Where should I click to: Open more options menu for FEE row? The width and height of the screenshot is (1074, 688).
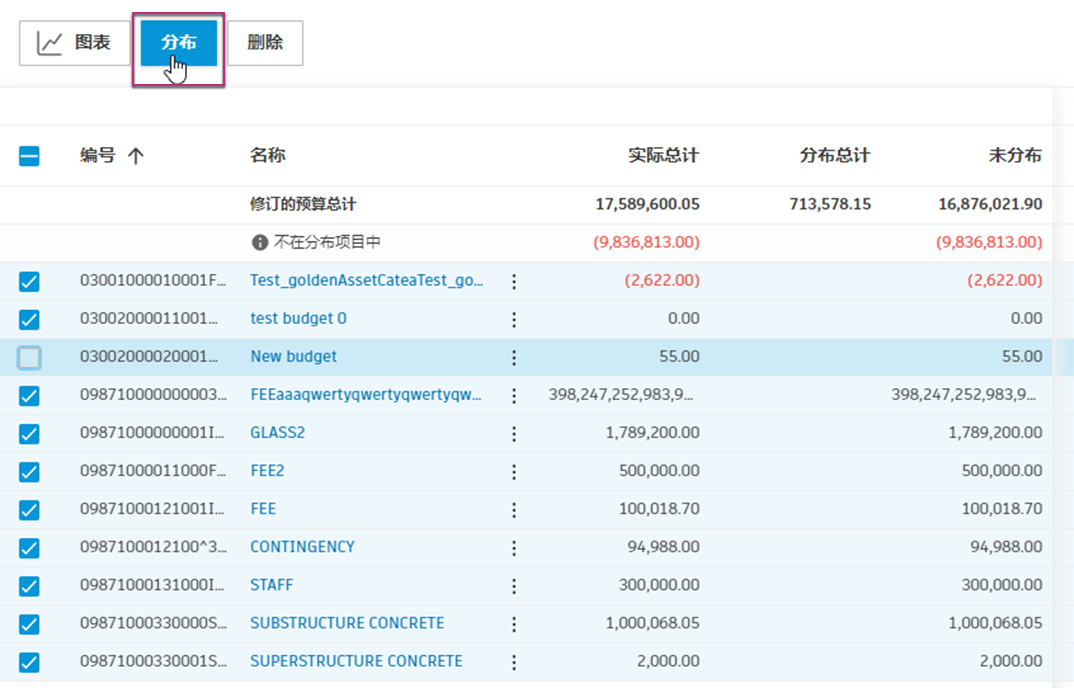[x=514, y=510]
